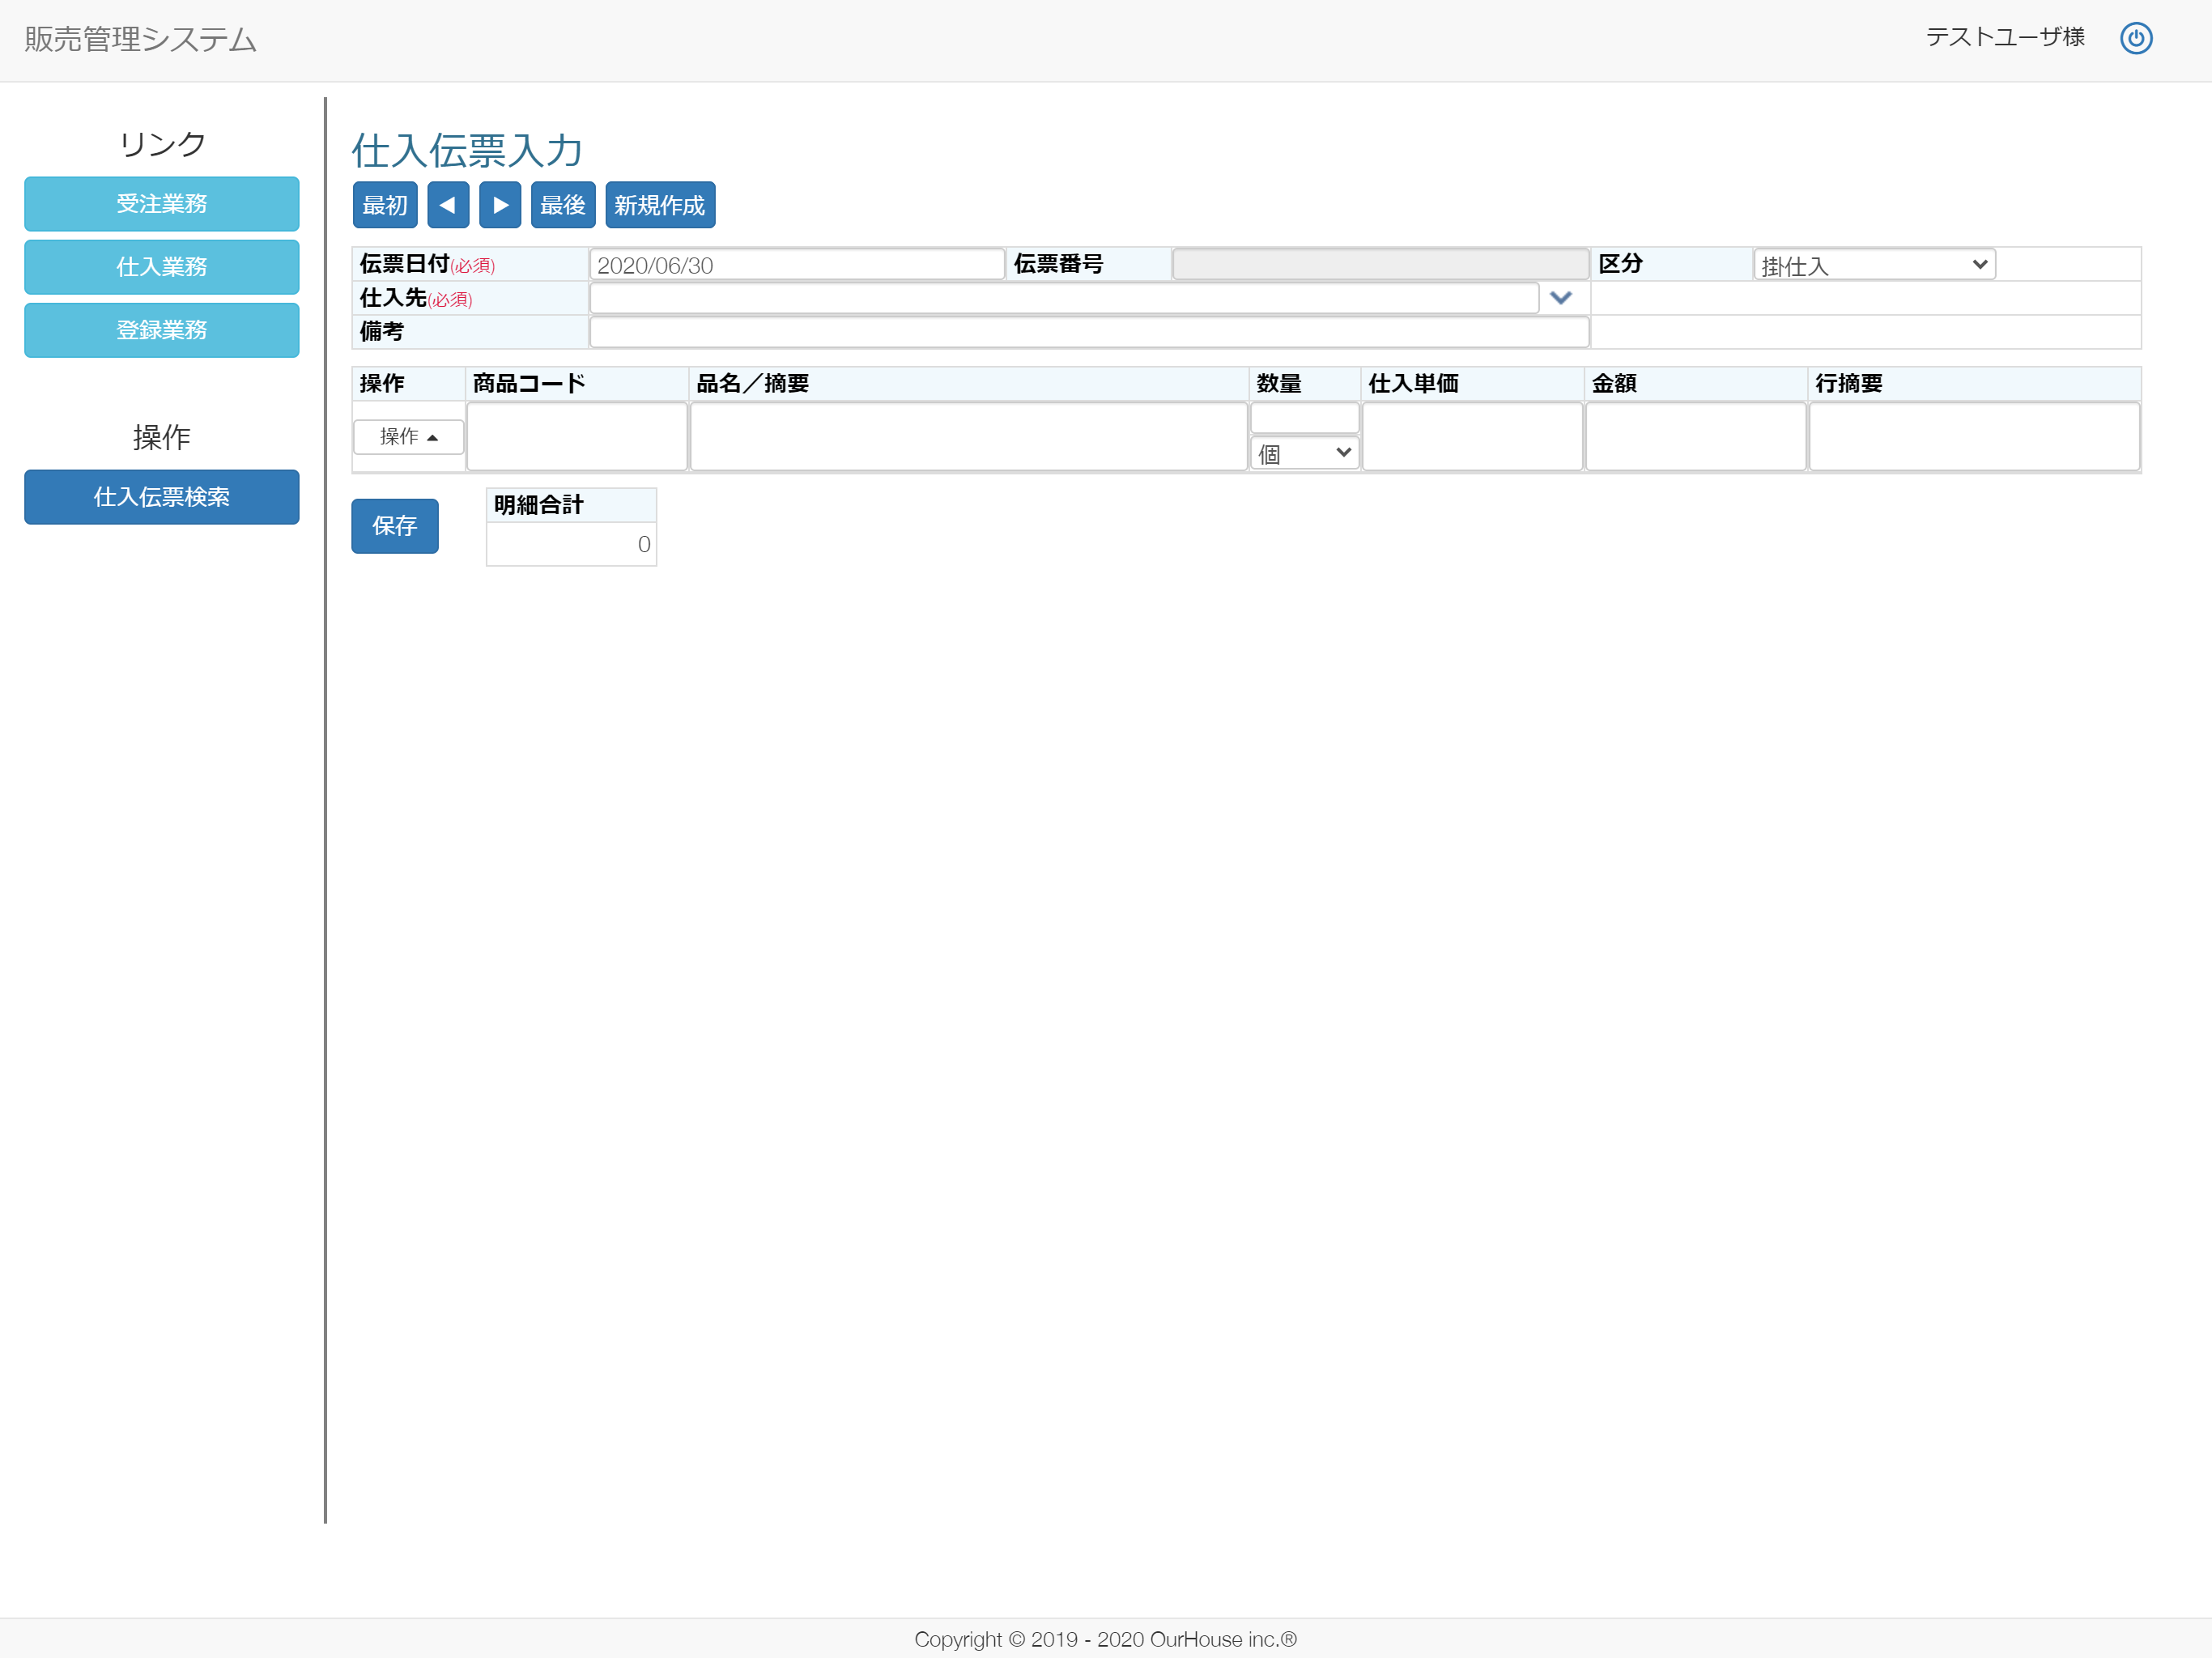Open the 区分 掛仕入 dropdown
The height and width of the screenshot is (1658, 2212).
tap(1873, 265)
